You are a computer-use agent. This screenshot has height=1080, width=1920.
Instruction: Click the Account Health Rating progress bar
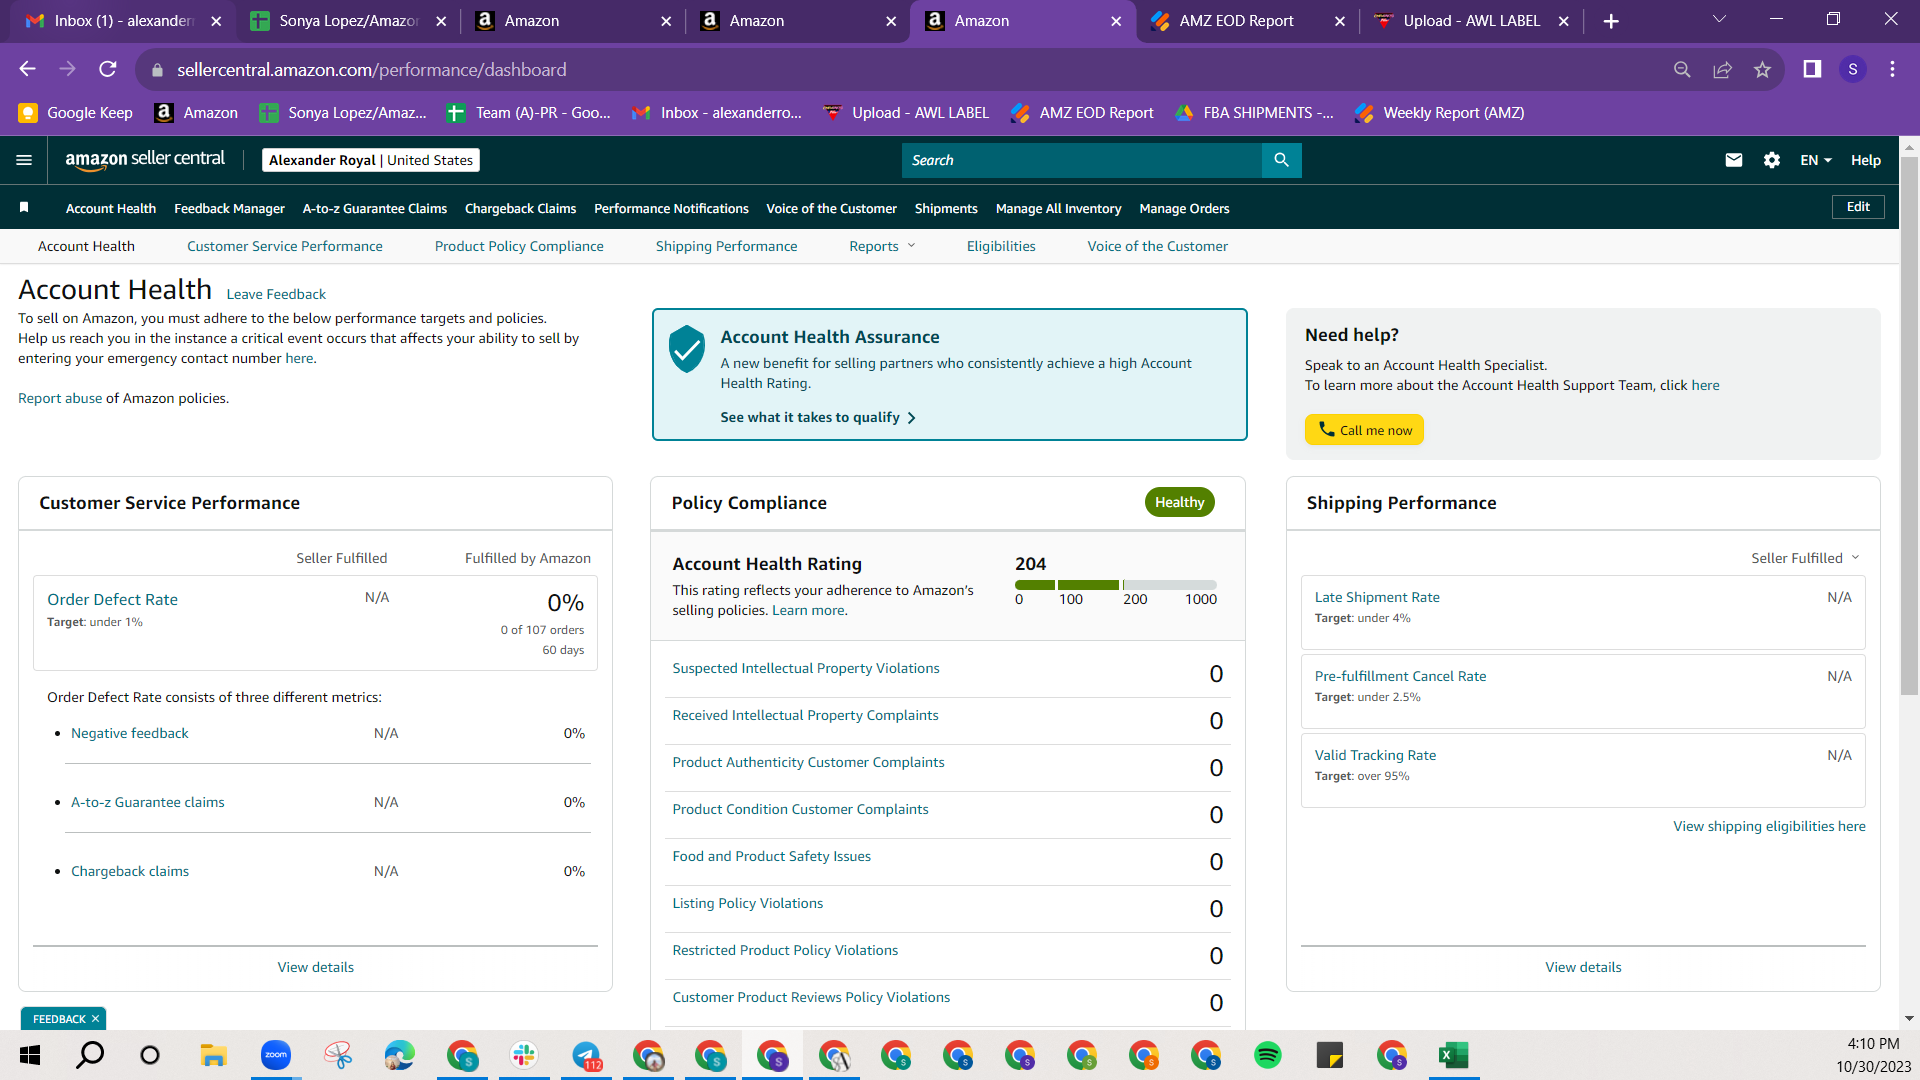tap(1116, 585)
